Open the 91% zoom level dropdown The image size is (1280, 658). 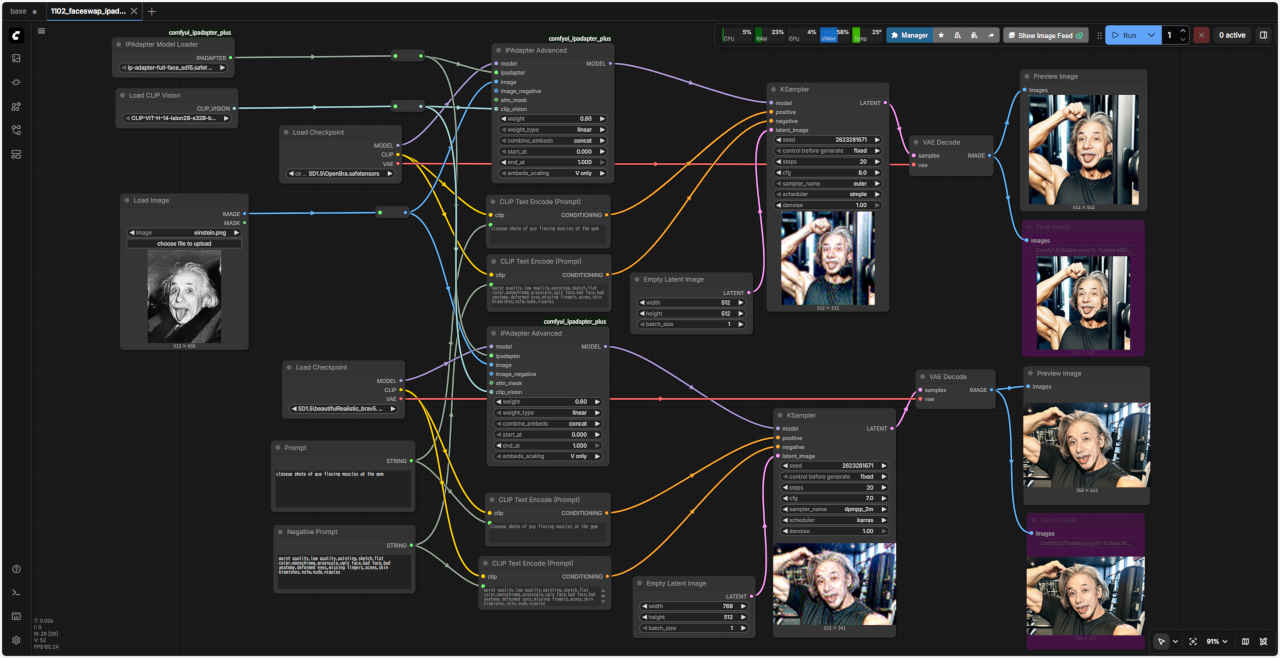tap(1217, 641)
